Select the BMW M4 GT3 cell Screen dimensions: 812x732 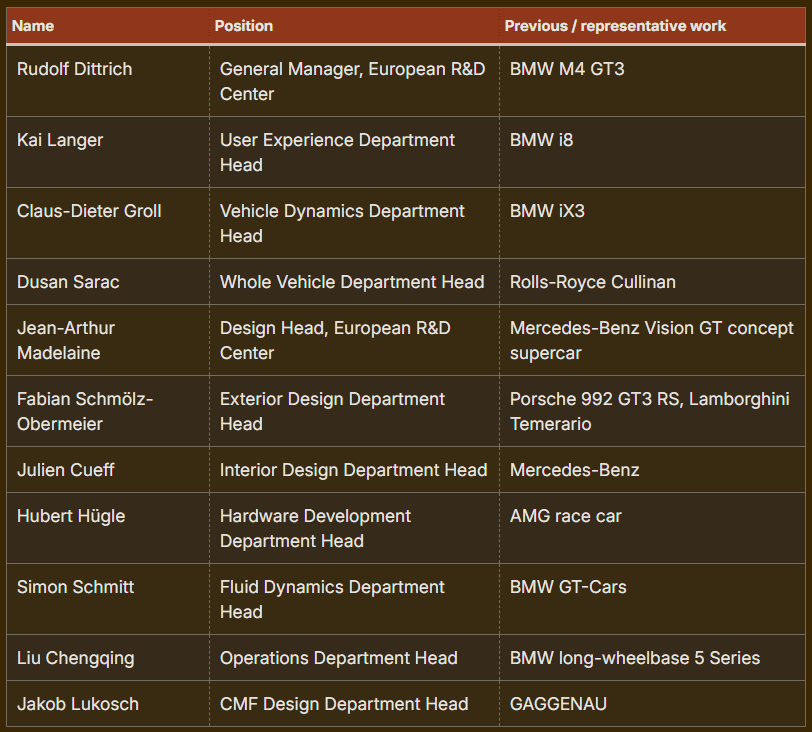point(652,81)
